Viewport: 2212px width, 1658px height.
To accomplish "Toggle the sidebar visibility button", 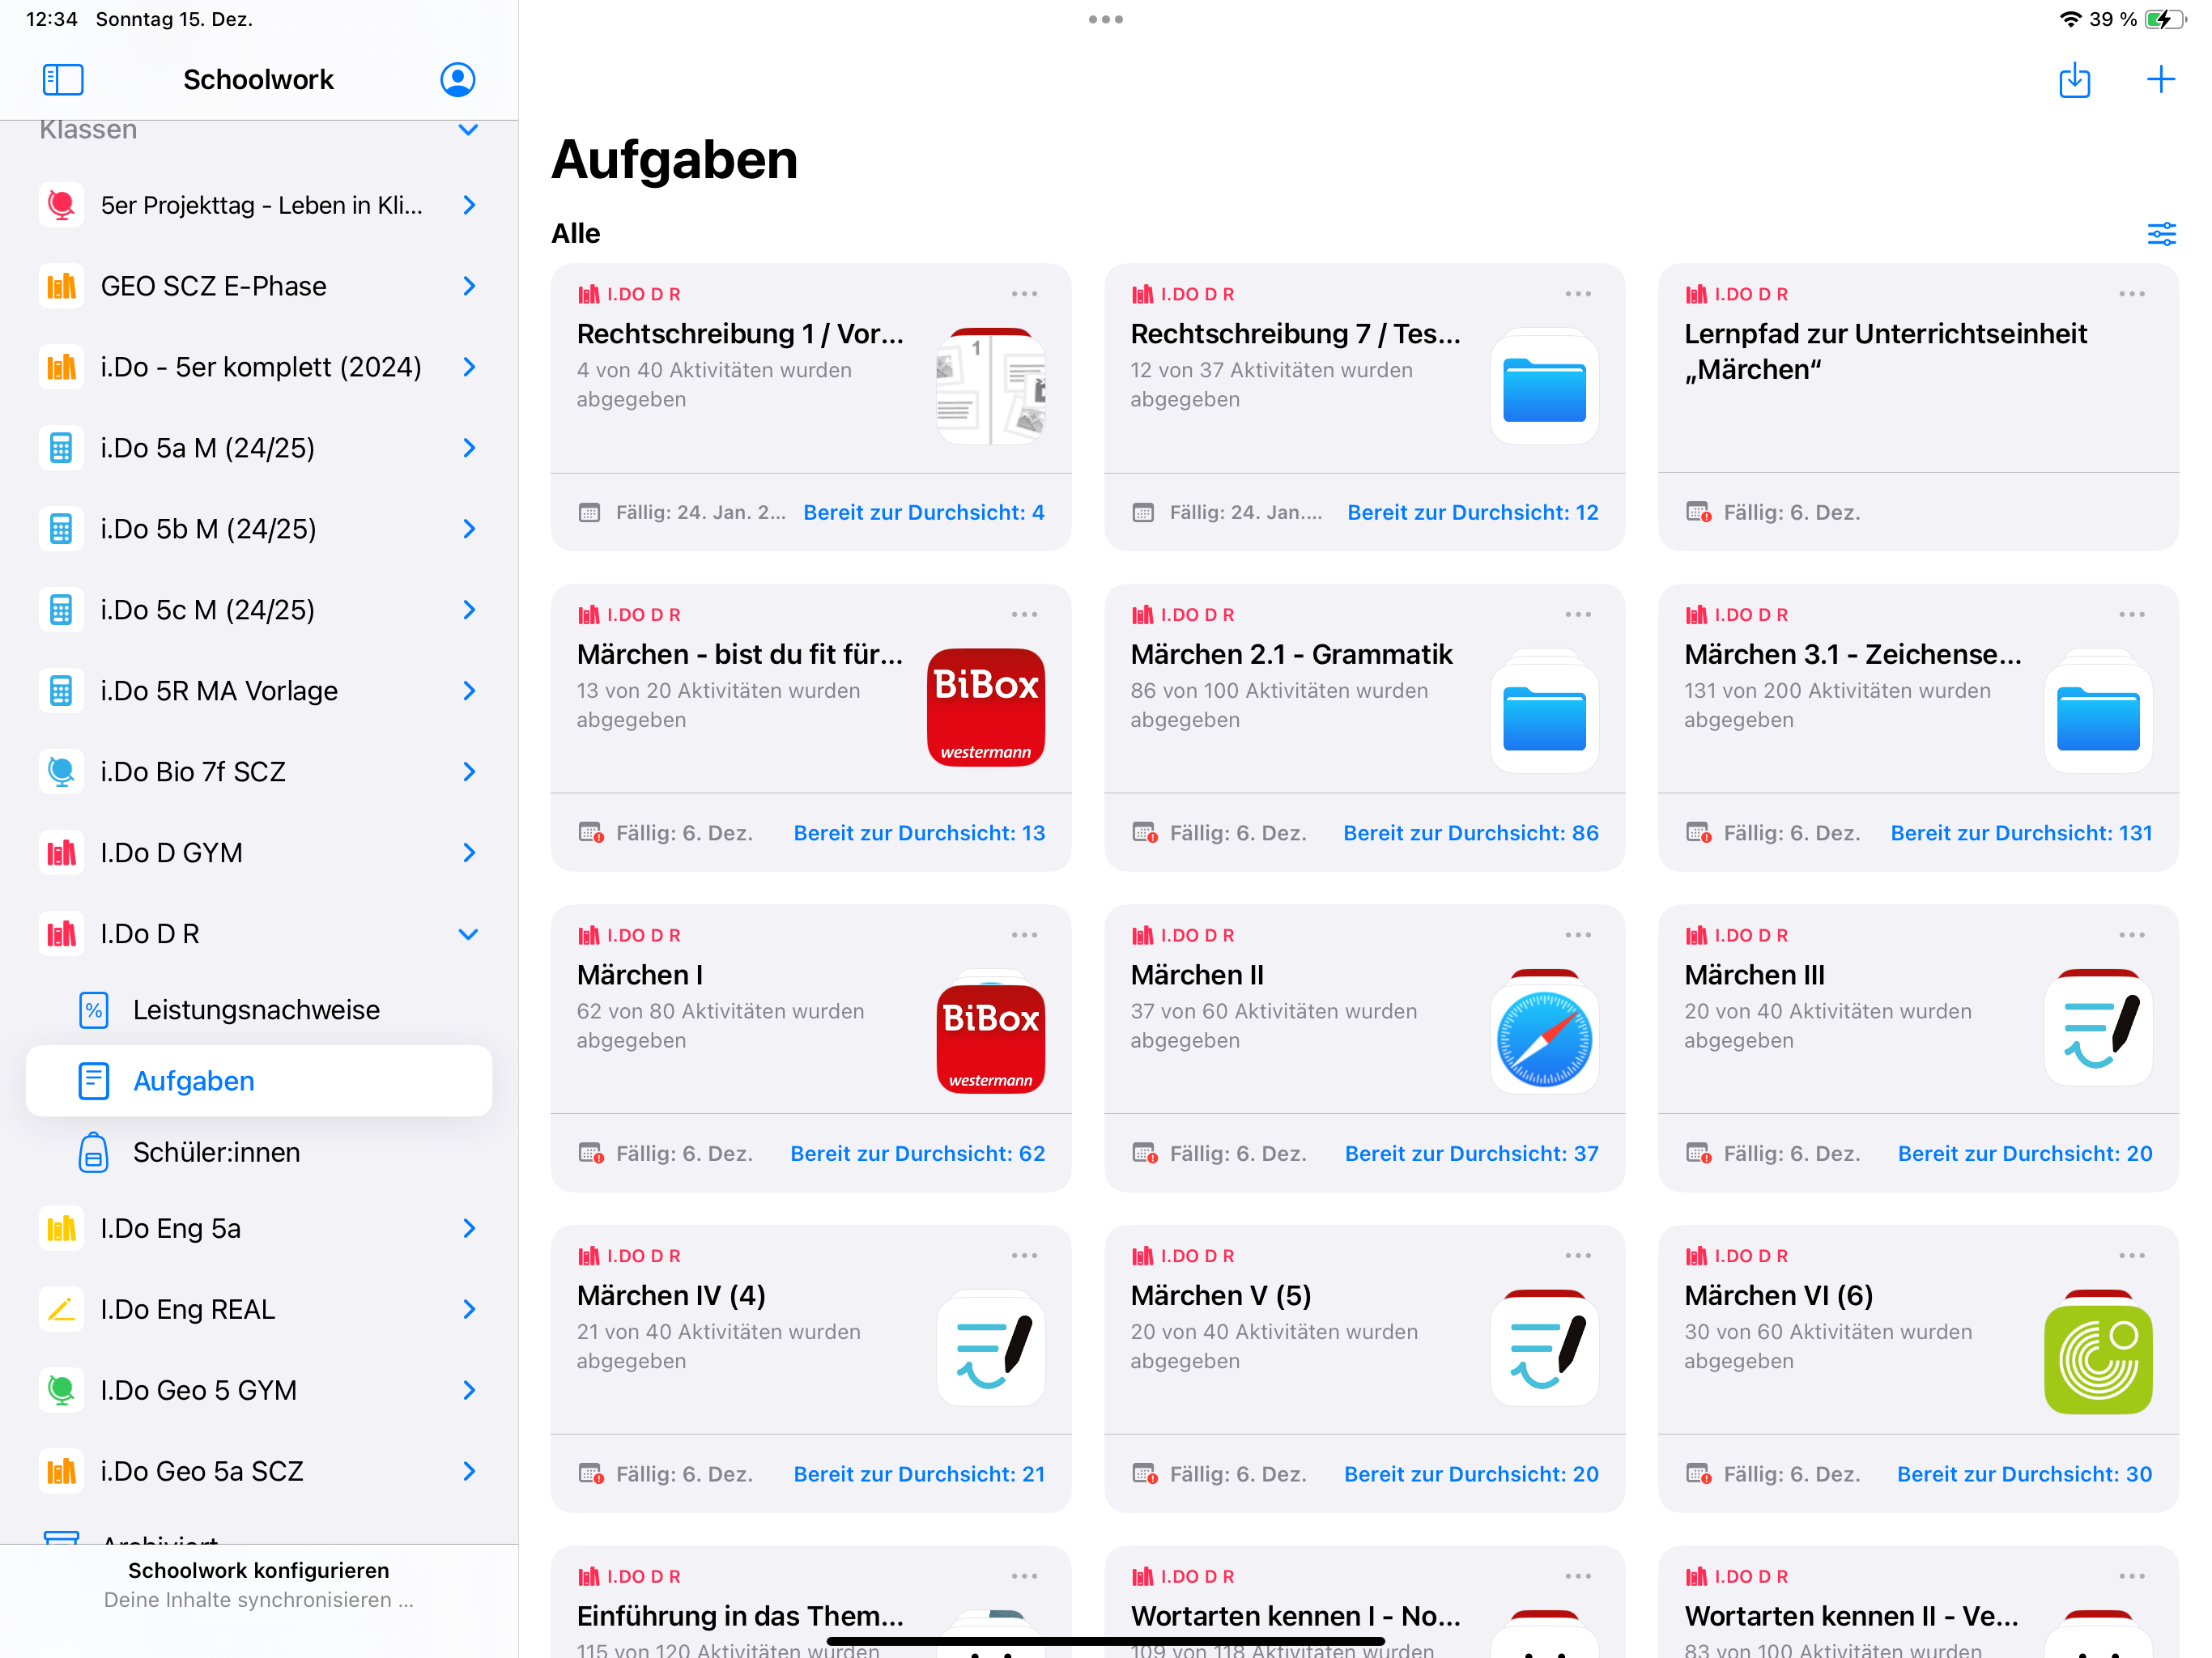I will tap(62, 79).
